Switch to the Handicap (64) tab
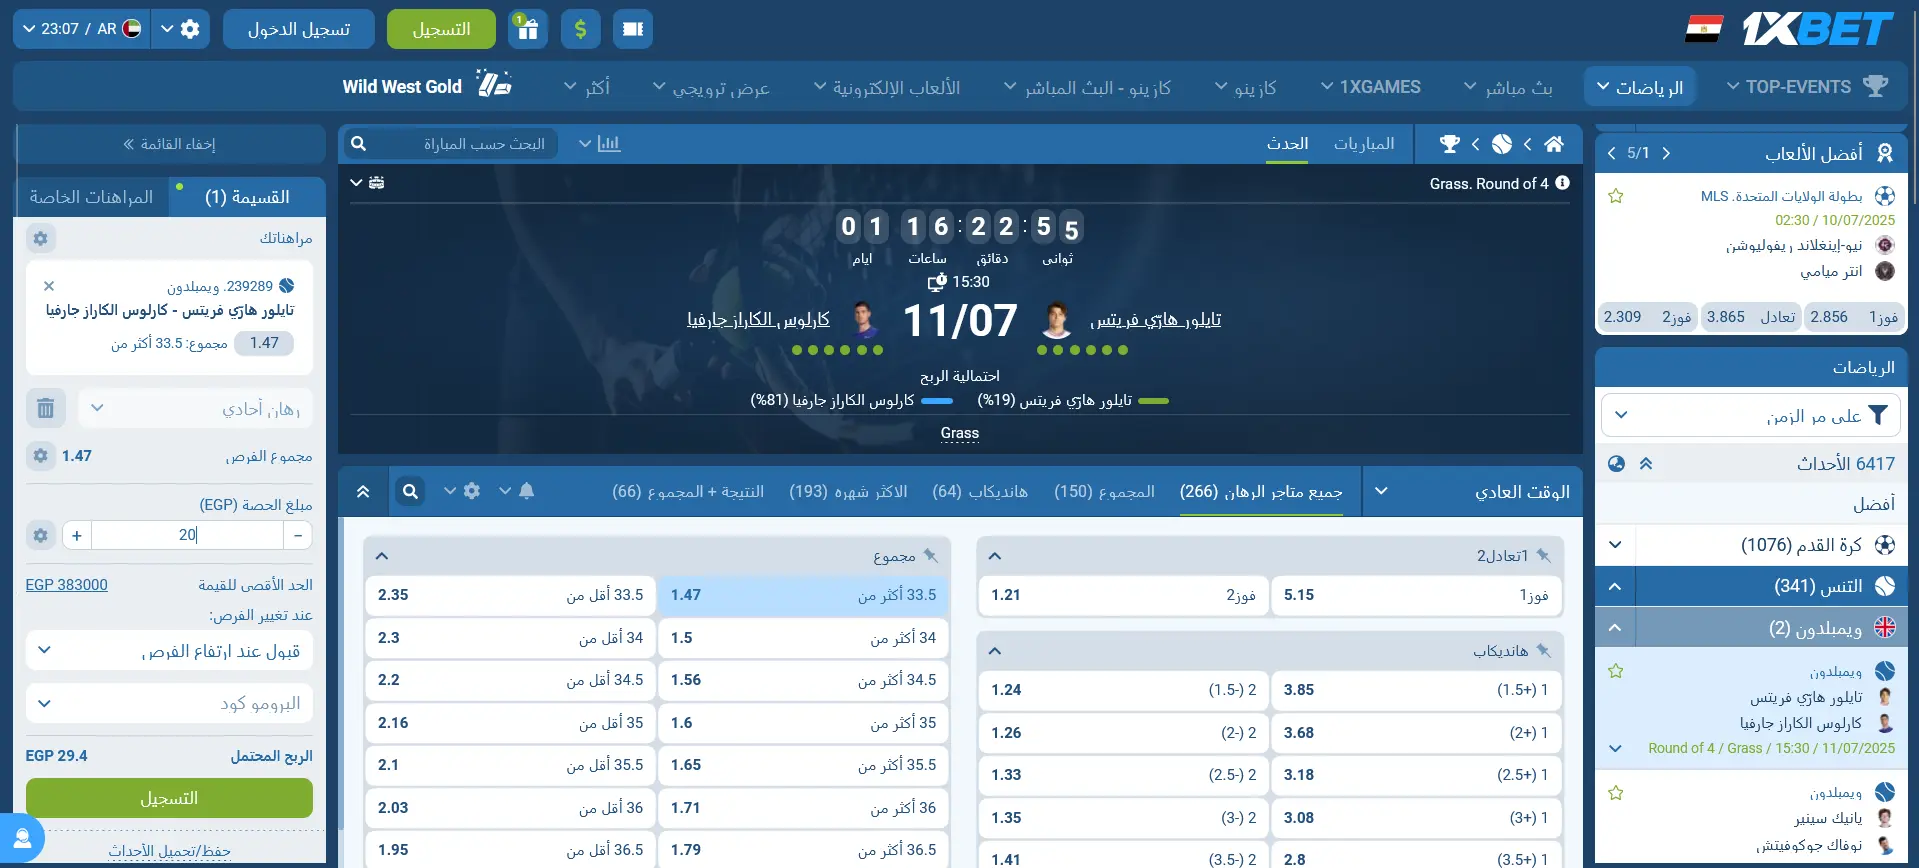This screenshot has height=868, width=1919. tap(979, 491)
